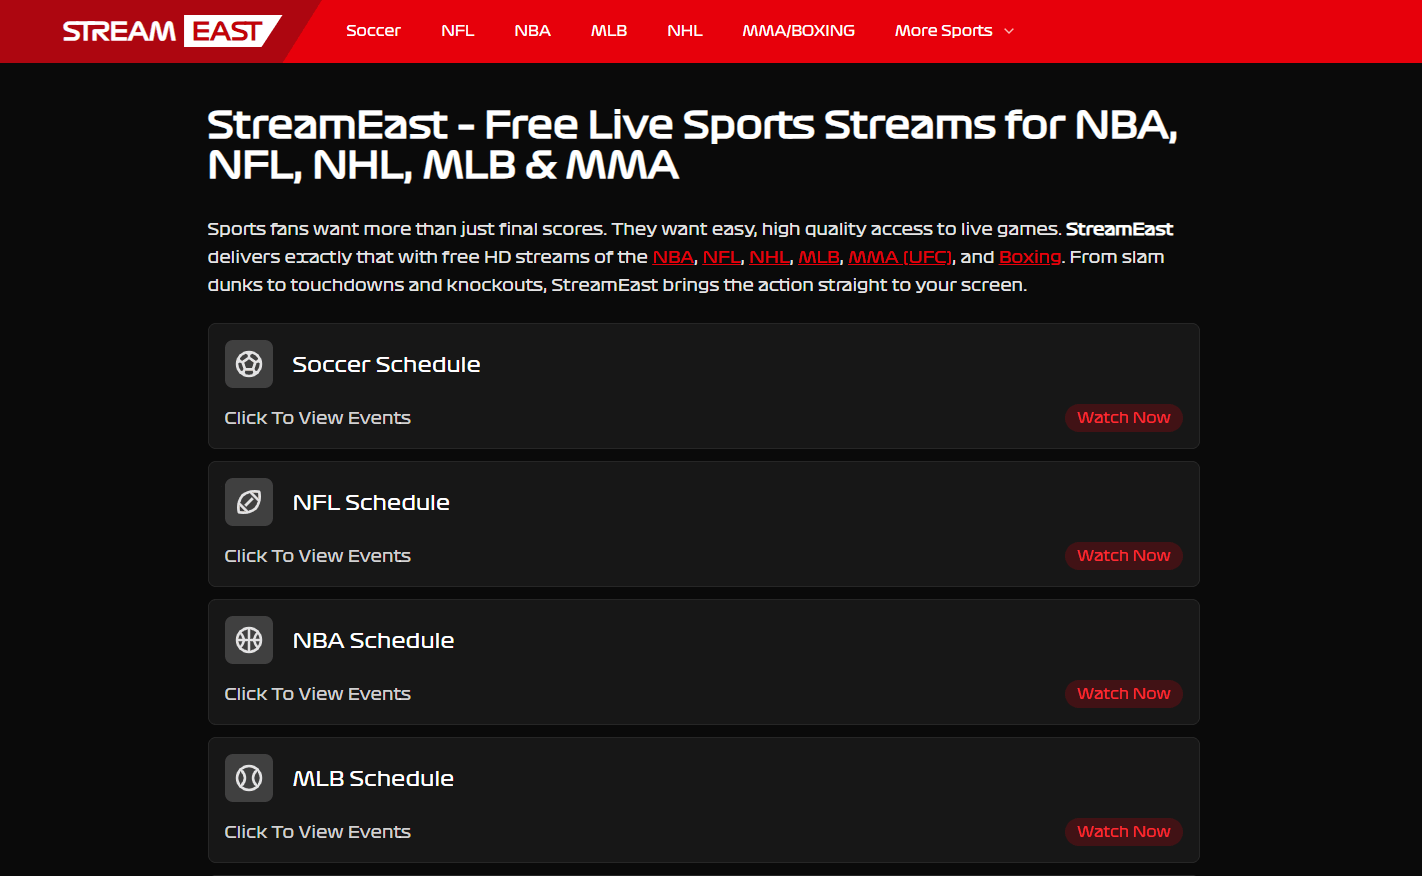This screenshot has height=876, width=1422.
Task: Expand the More Sports dropdown
Action: pos(943,31)
